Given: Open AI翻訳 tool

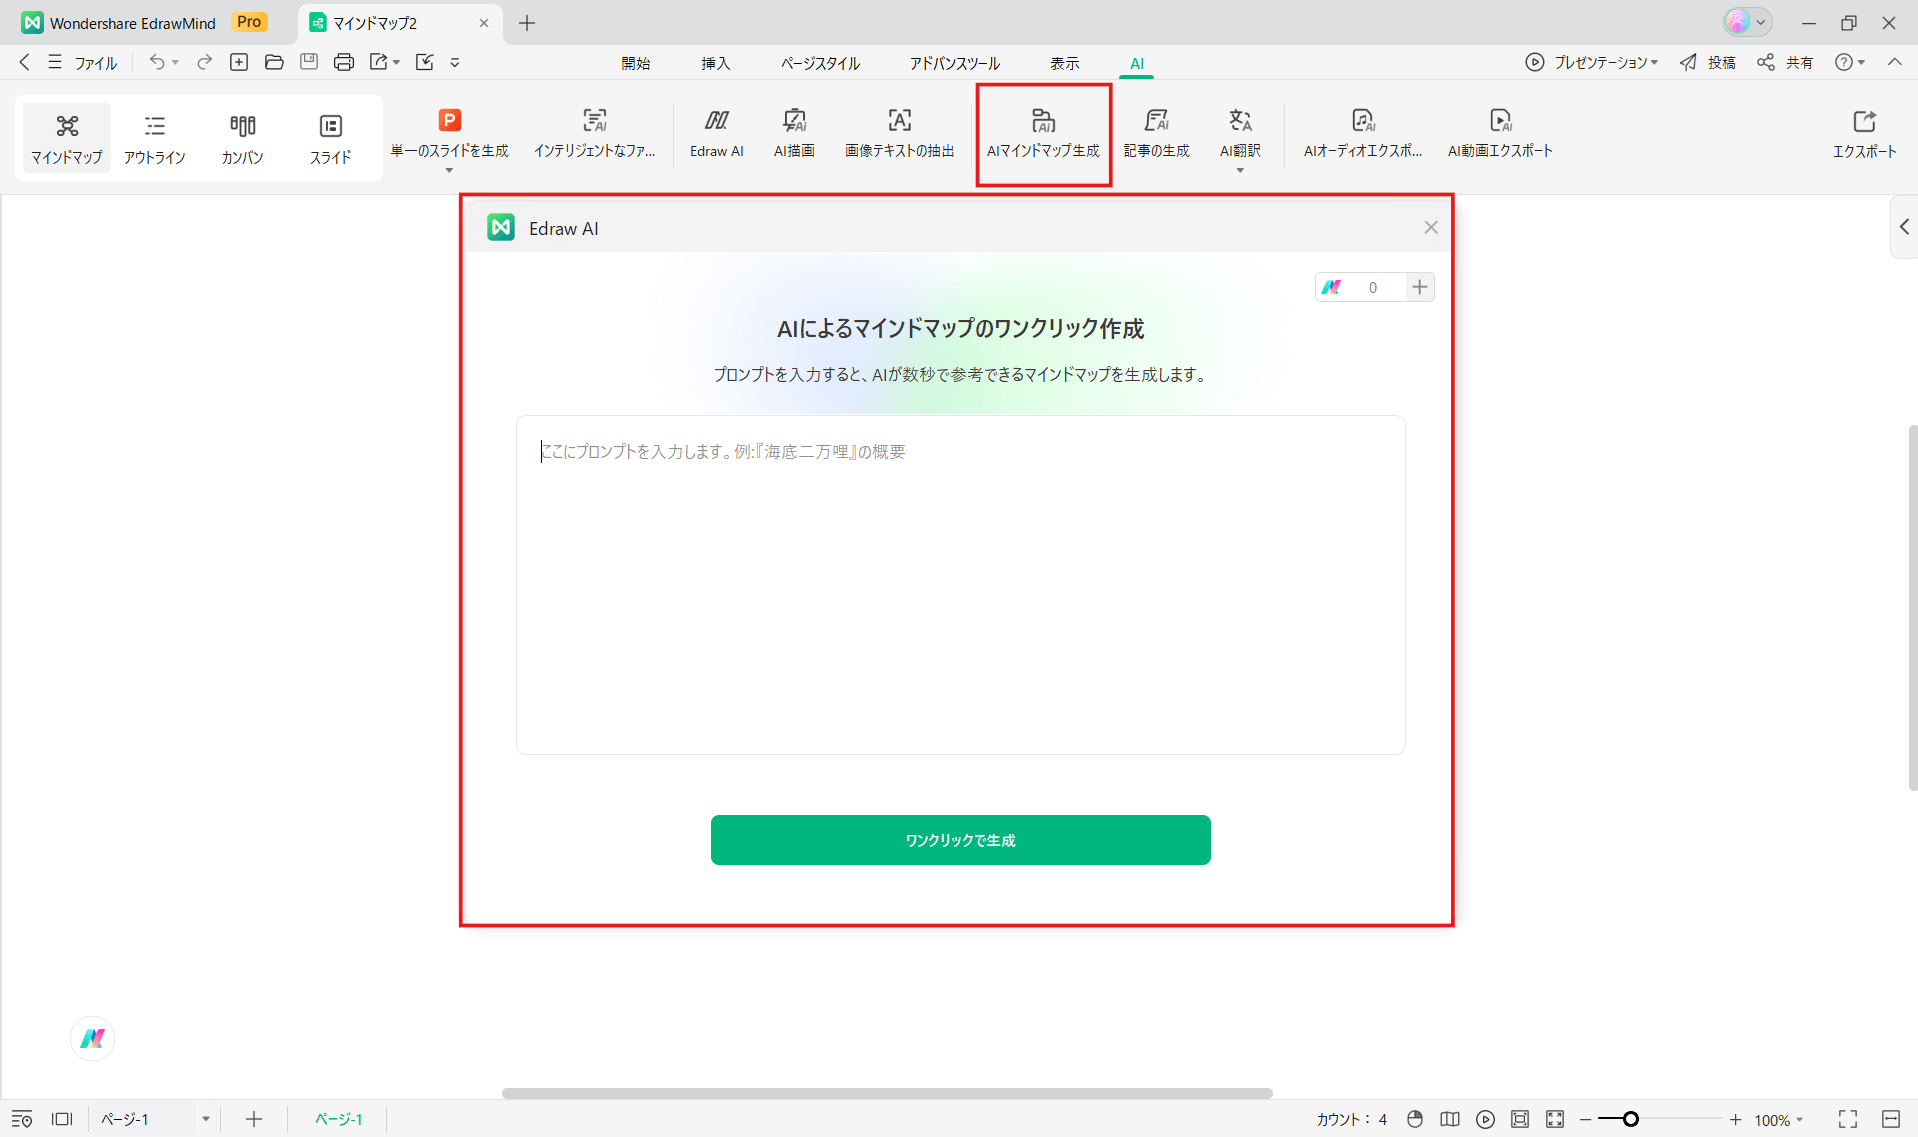Looking at the screenshot, I should [x=1240, y=134].
